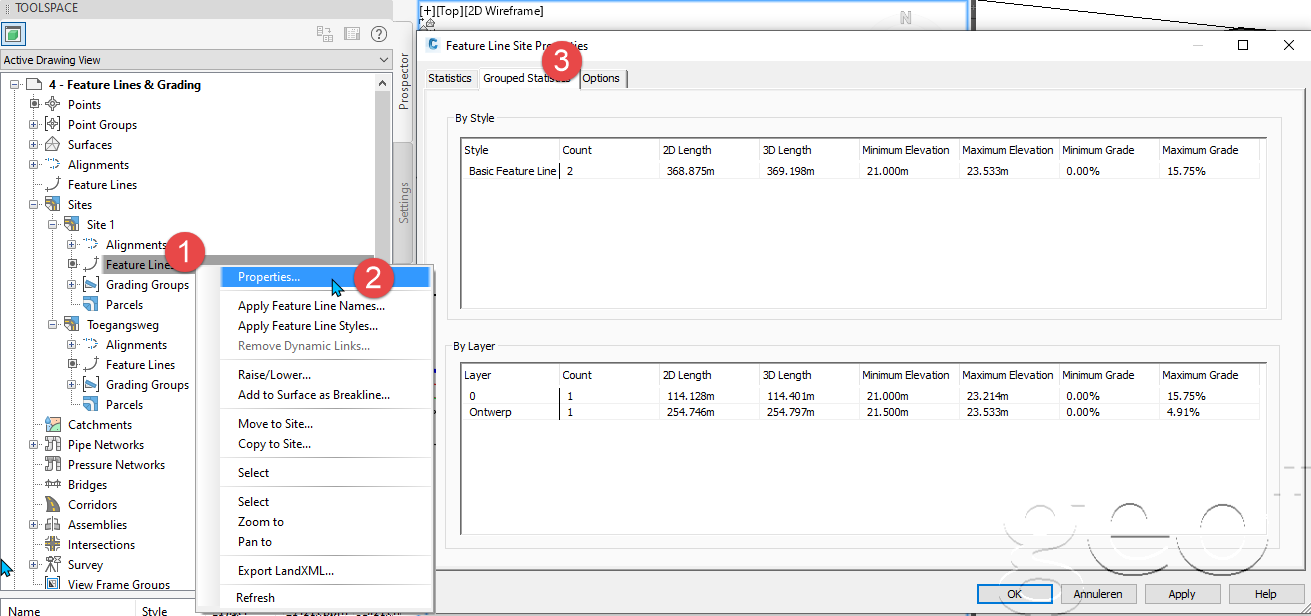
Task: Click the Surfaces icon in Prospector
Action: [50, 144]
